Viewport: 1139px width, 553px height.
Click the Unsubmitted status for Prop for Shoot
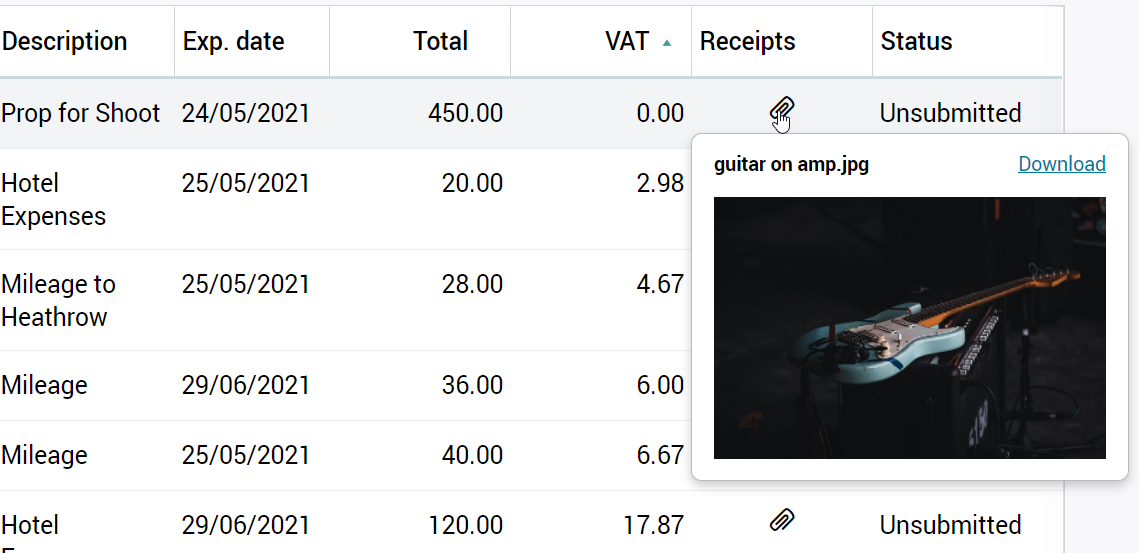point(950,113)
